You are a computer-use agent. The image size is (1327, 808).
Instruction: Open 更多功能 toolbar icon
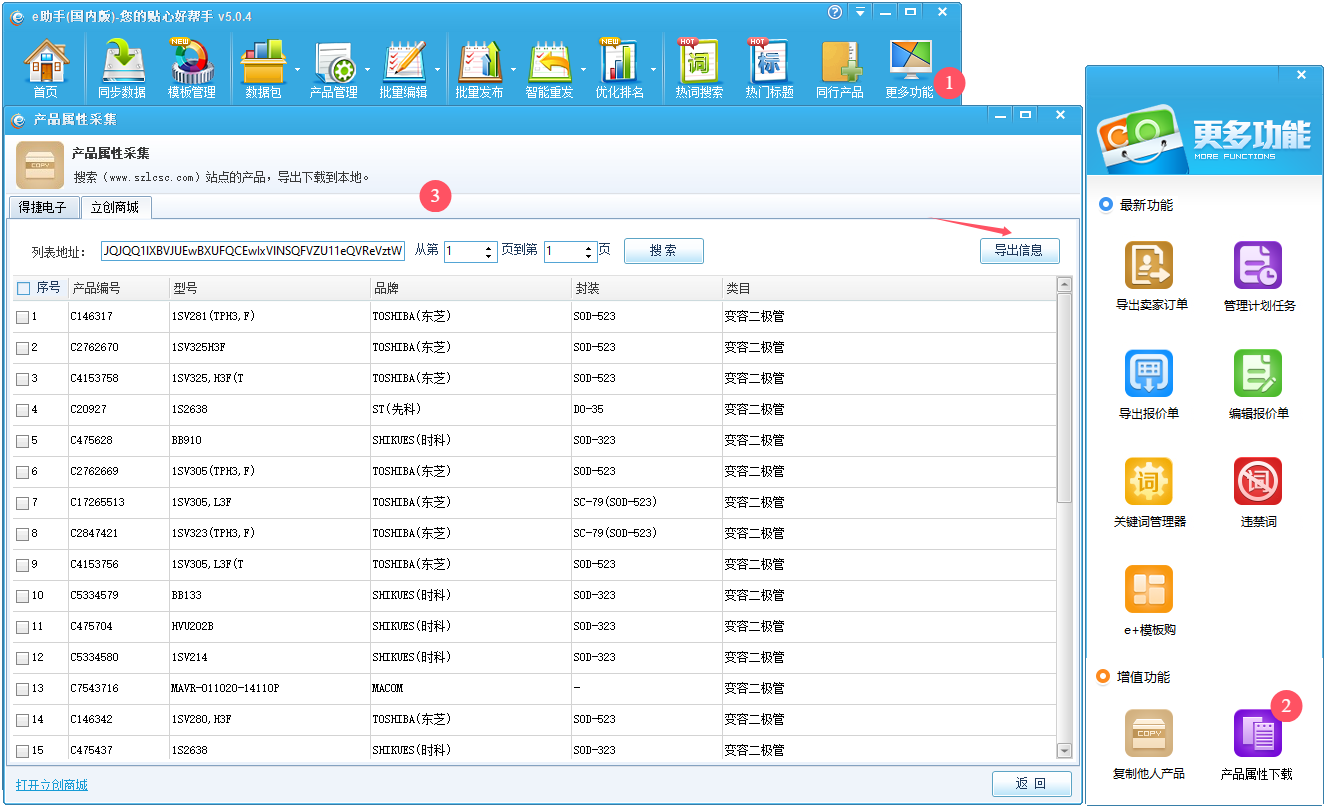click(910, 68)
